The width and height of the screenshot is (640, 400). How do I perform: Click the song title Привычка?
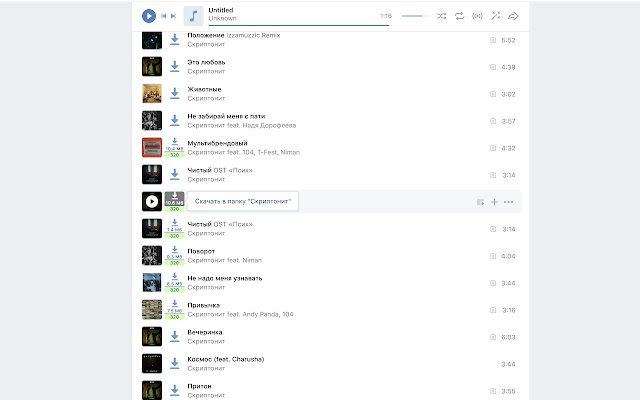click(203, 305)
